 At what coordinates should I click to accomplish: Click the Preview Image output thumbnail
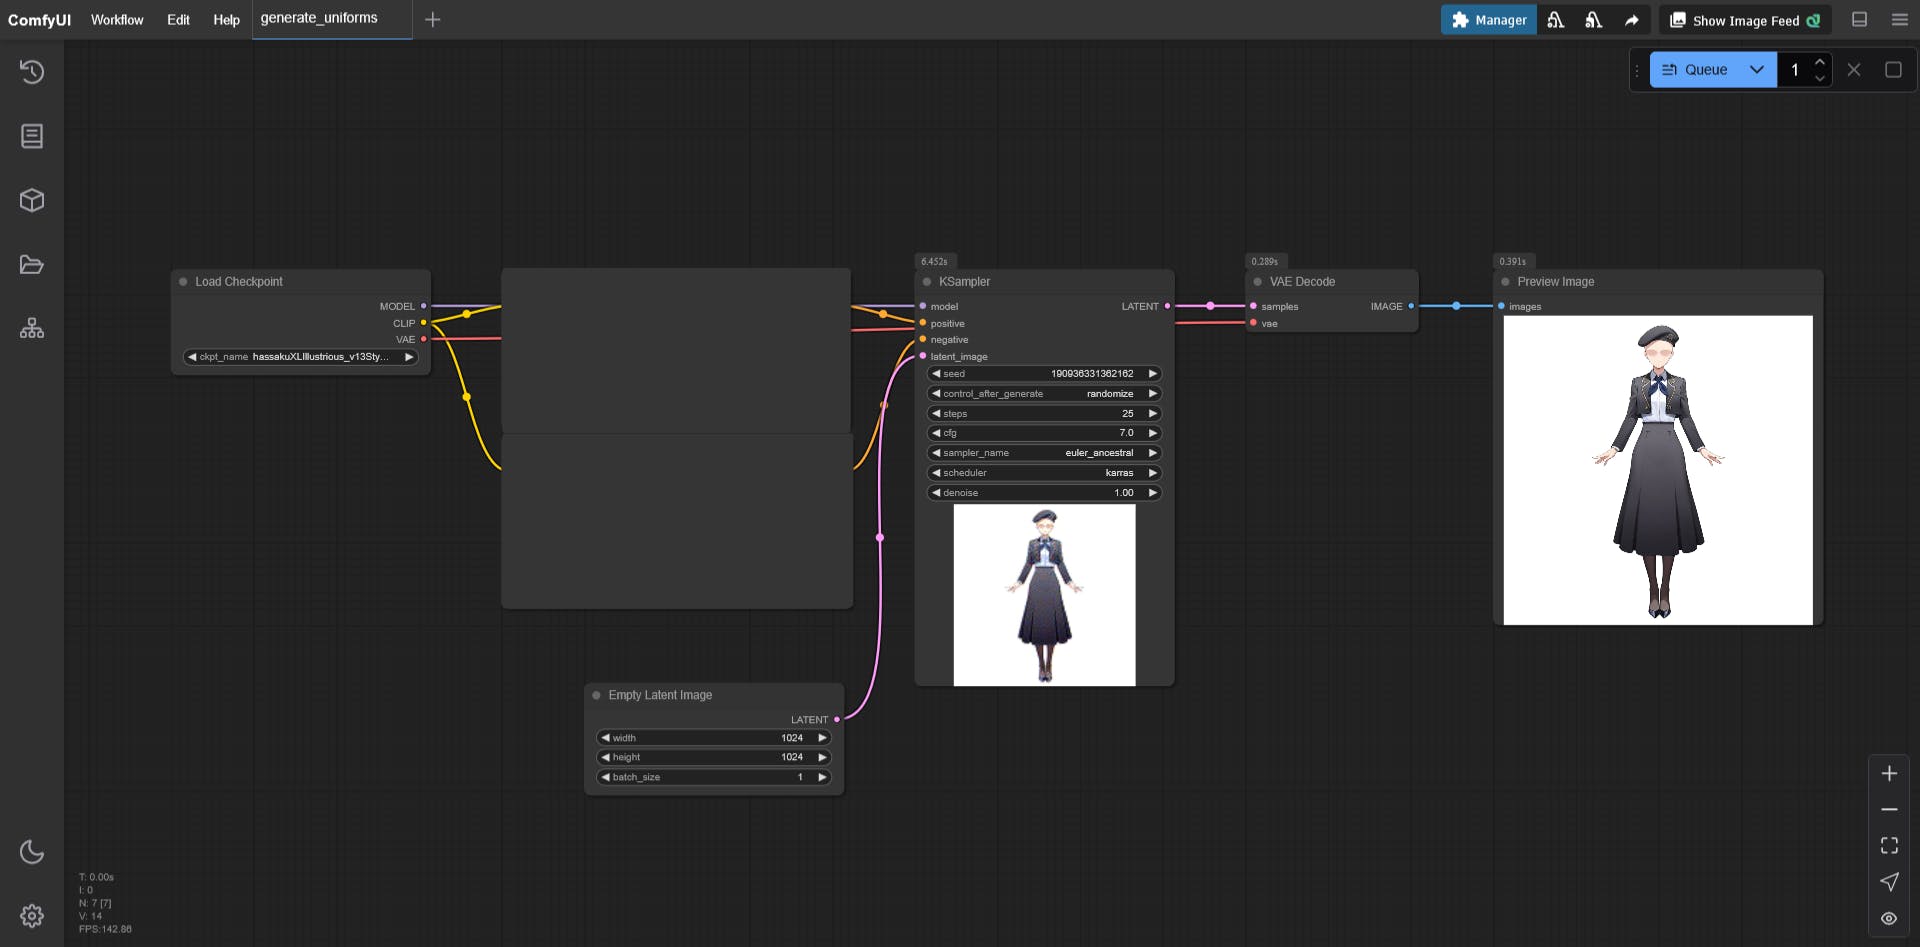point(1657,470)
